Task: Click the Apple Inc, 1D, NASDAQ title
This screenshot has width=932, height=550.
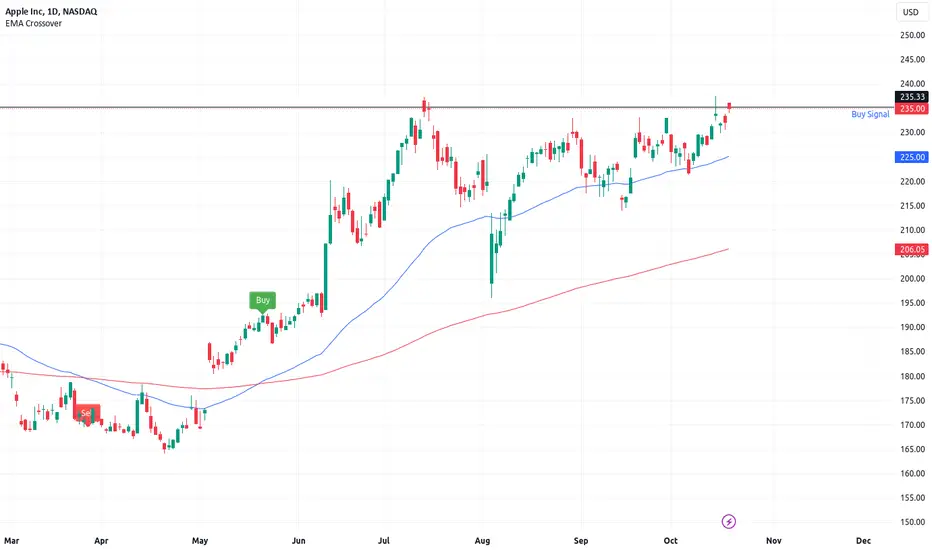Action: (51, 11)
